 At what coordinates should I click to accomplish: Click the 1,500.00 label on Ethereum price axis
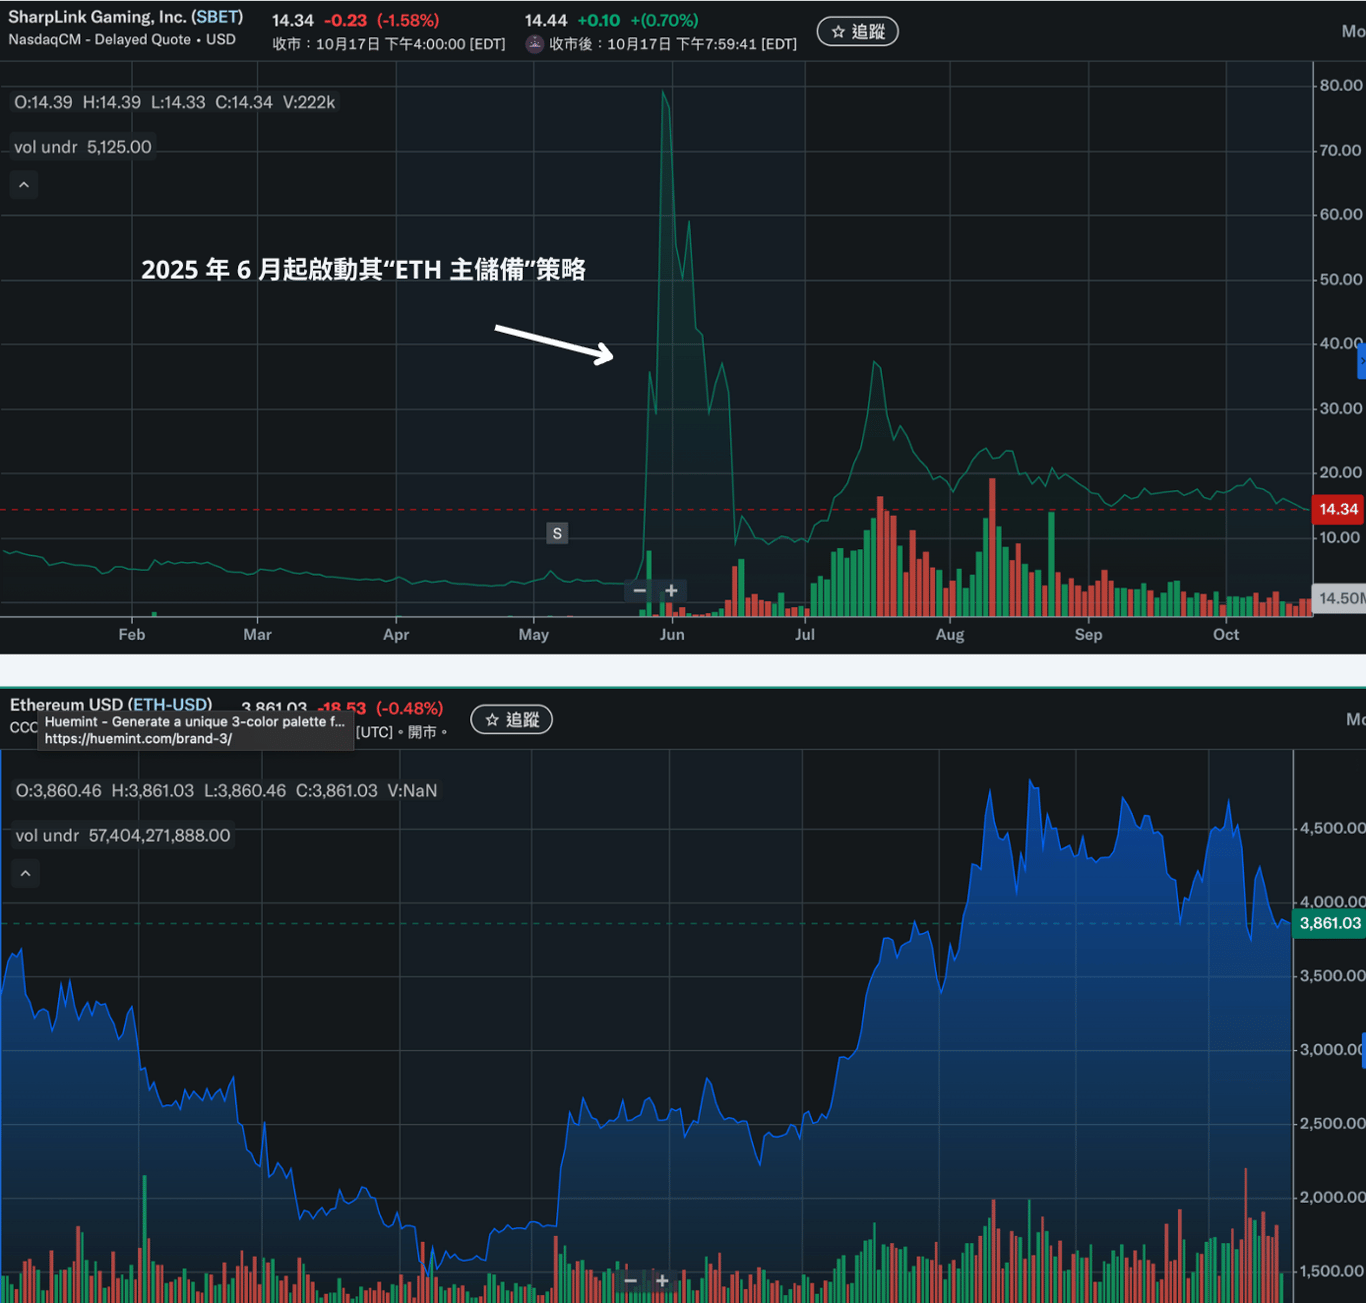(1332, 1271)
